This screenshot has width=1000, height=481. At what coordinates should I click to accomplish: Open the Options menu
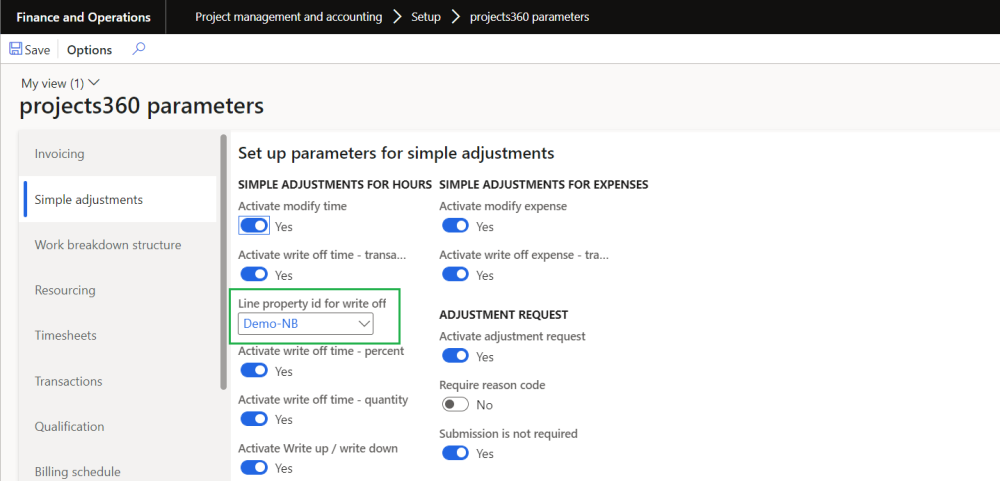(x=89, y=50)
